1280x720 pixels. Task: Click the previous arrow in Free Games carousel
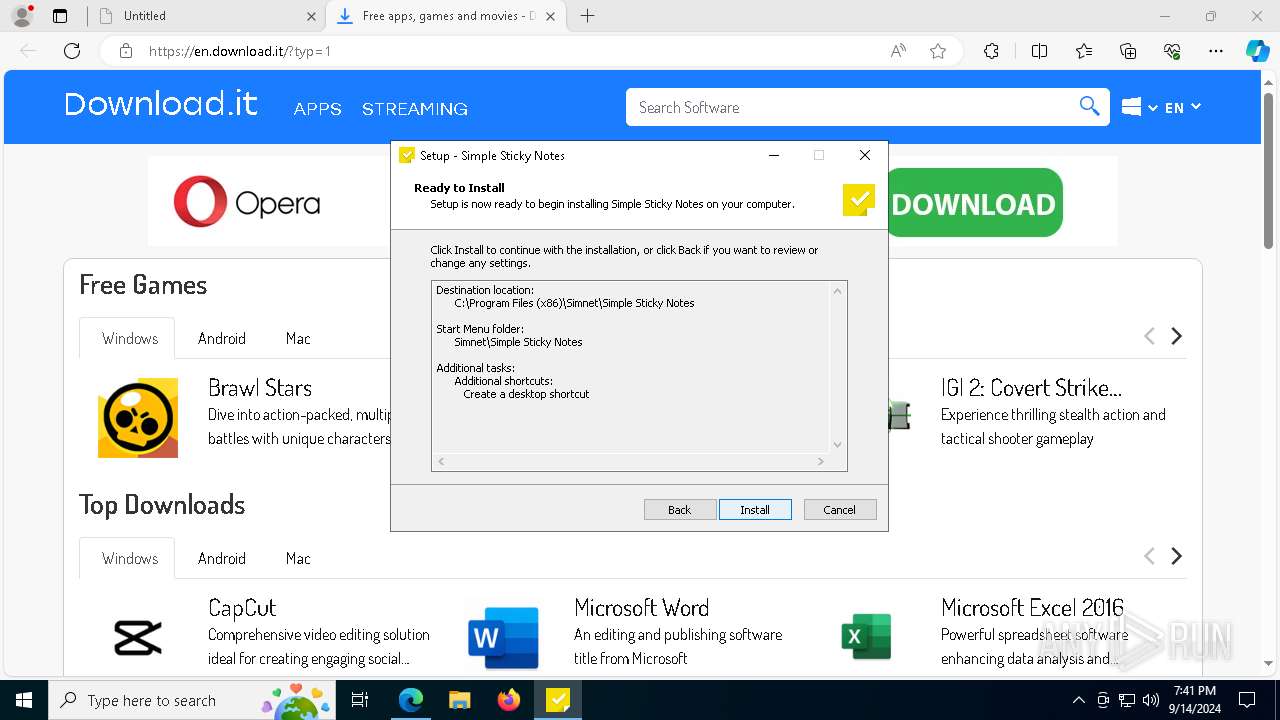coord(1149,336)
